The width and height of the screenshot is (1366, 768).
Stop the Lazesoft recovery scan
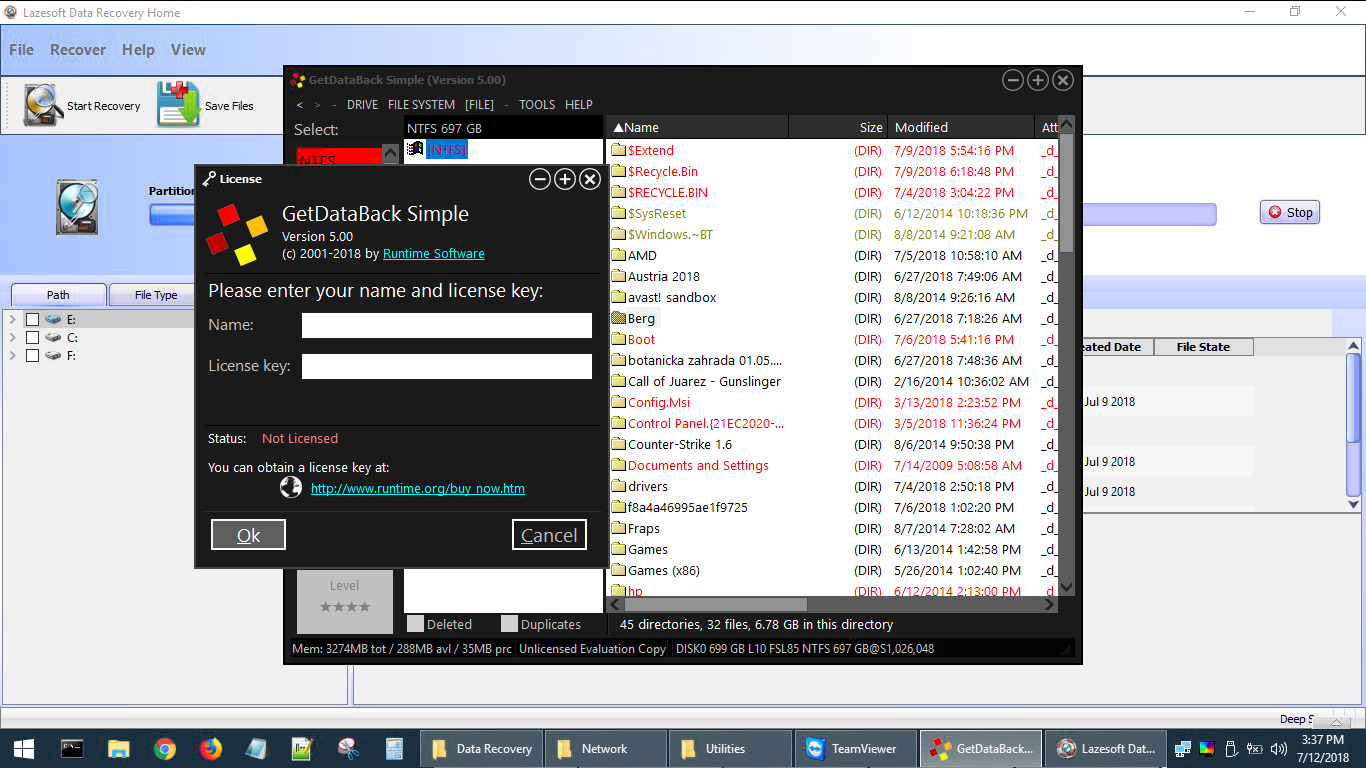pos(1290,212)
